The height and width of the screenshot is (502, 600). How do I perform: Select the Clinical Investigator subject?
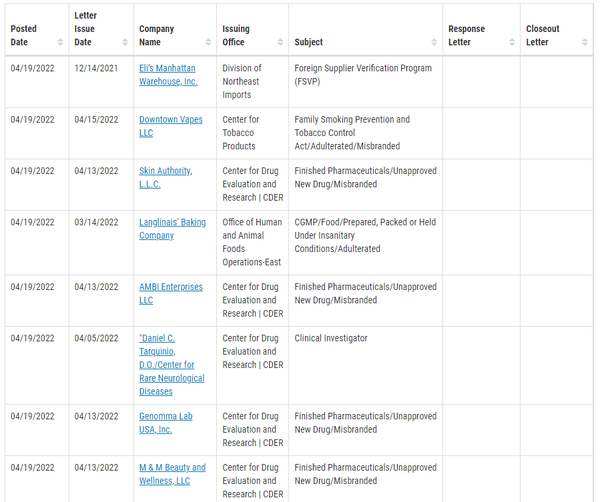click(x=331, y=338)
